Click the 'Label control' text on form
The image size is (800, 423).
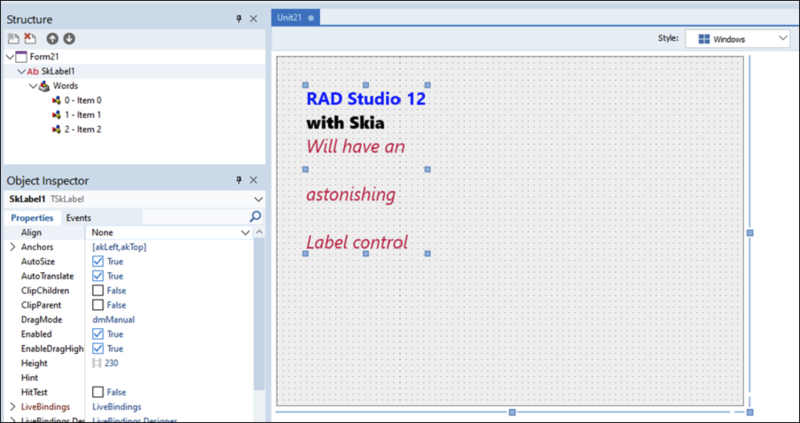click(x=357, y=242)
